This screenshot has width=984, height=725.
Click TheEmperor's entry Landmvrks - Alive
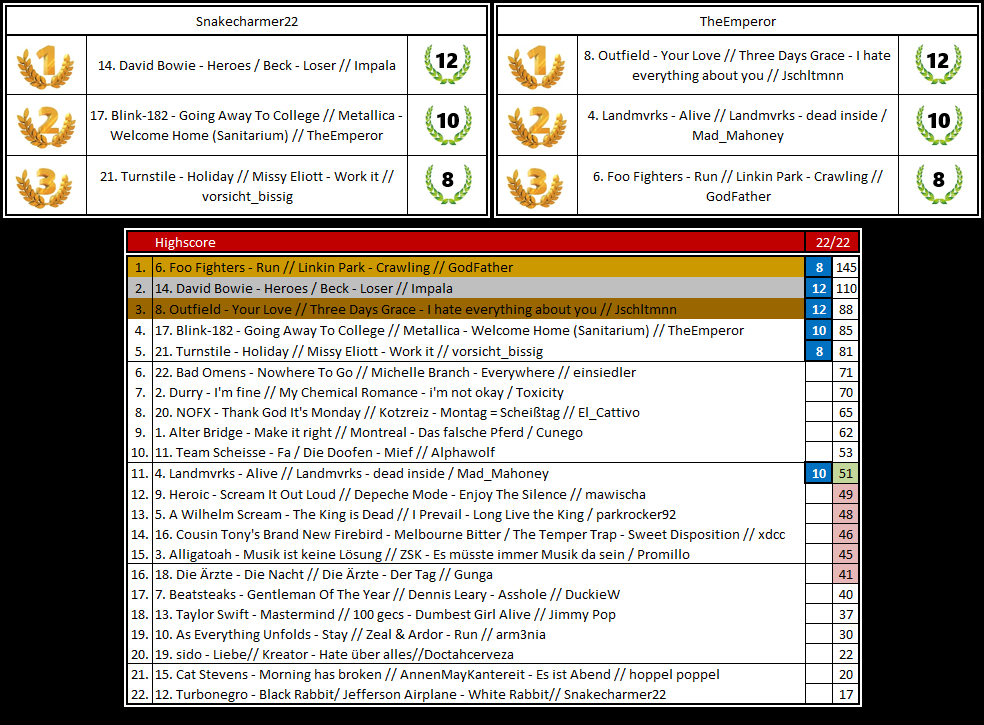[738, 126]
